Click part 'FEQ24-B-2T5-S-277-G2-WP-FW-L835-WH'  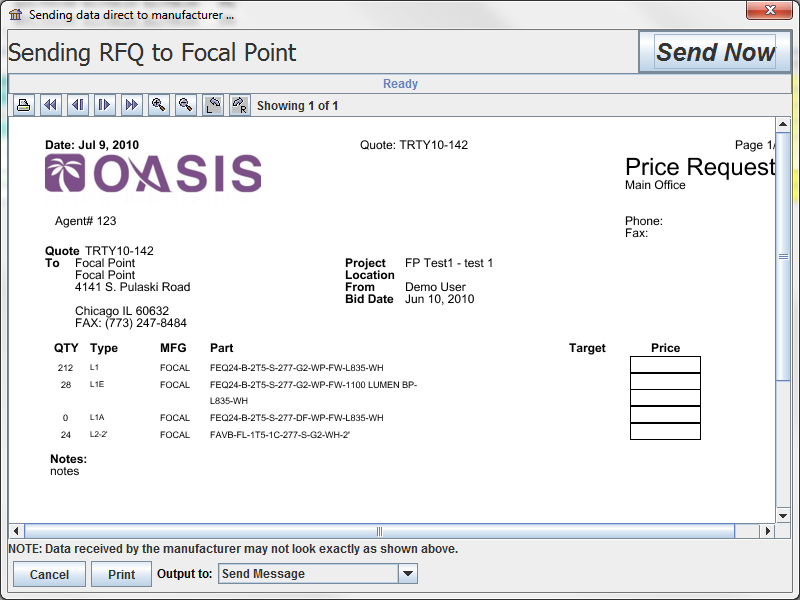pyautogui.click(x=296, y=368)
